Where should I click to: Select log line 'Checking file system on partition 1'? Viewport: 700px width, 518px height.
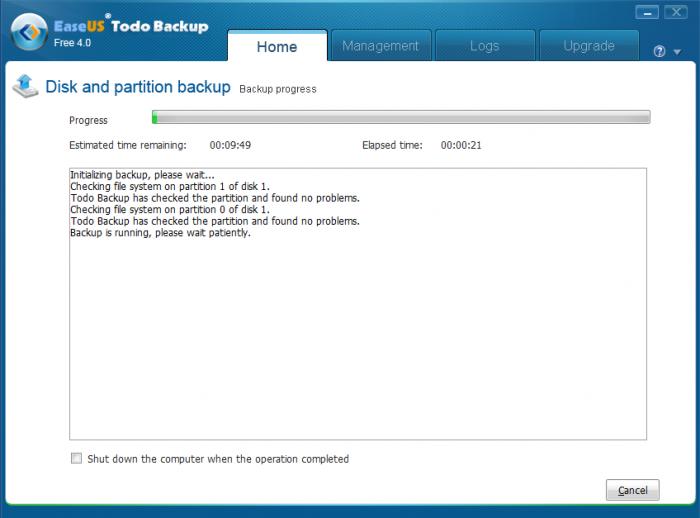[170, 186]
